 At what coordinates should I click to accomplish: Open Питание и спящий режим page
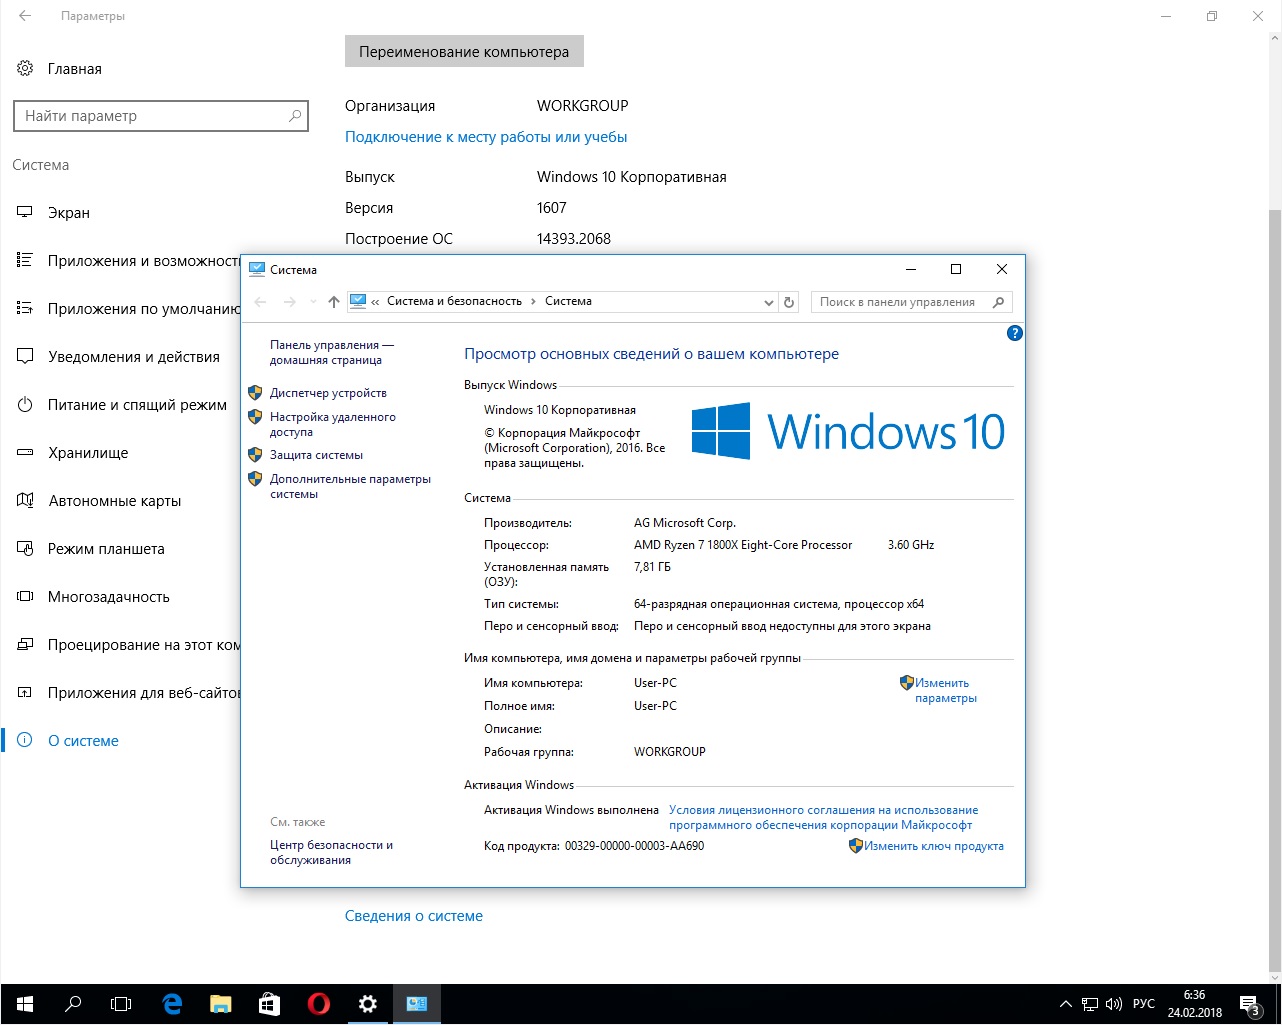click(x=121, y=405)
